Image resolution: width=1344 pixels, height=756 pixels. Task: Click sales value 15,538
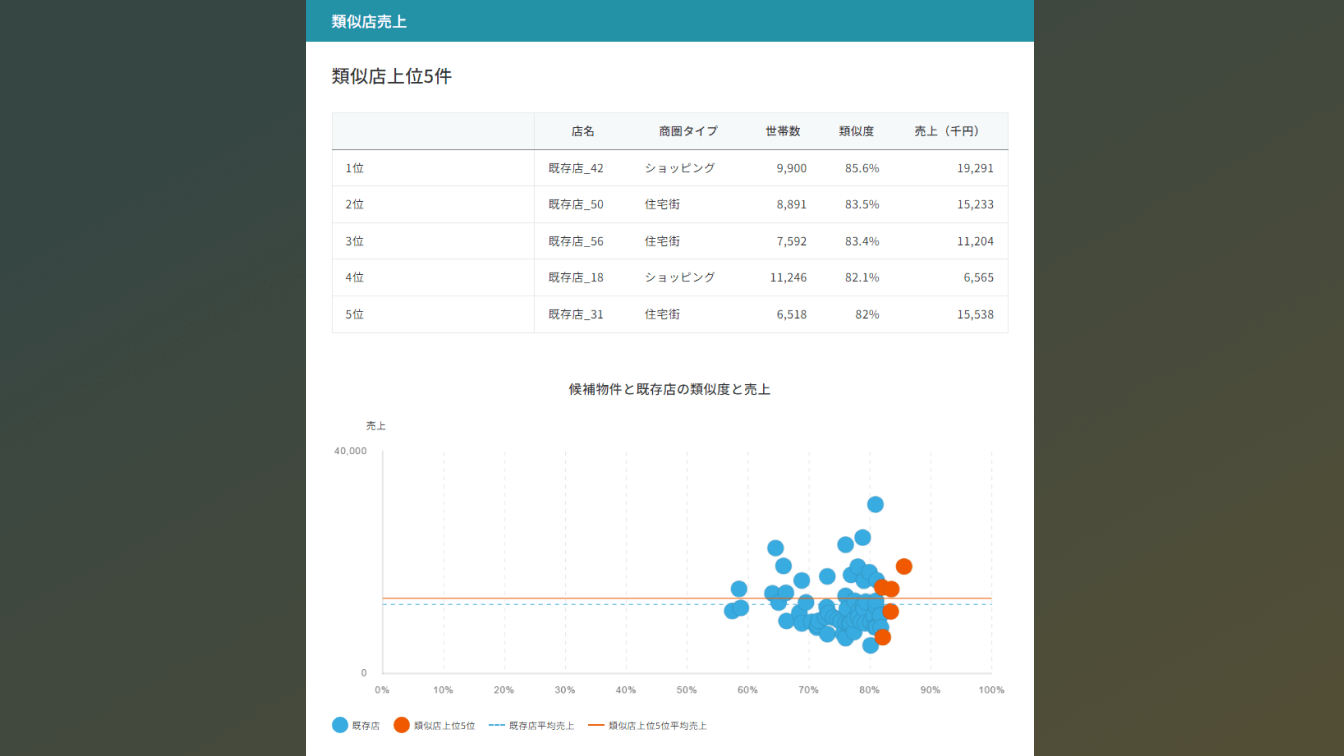tap(975, 314)
